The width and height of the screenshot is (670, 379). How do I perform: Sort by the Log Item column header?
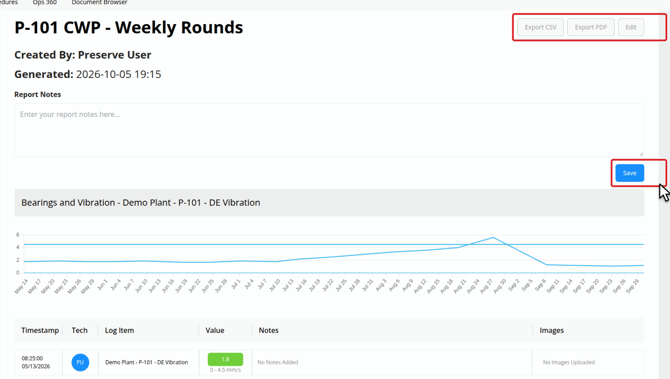(119, 330)
